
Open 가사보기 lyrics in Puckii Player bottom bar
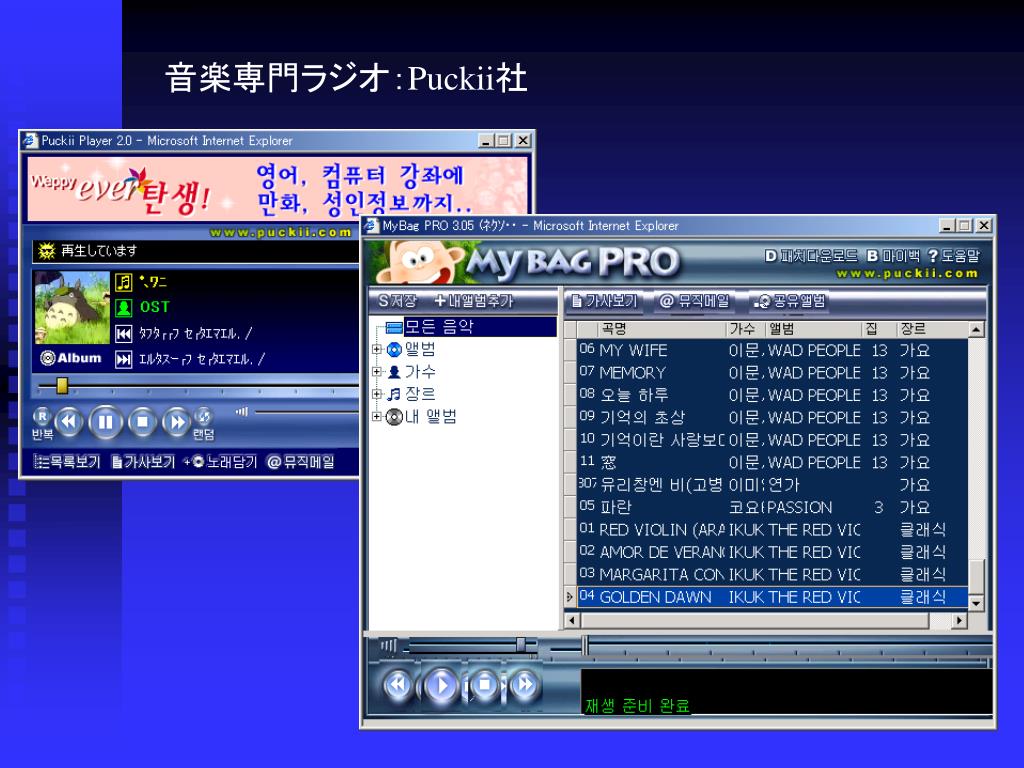click(143, 462)
